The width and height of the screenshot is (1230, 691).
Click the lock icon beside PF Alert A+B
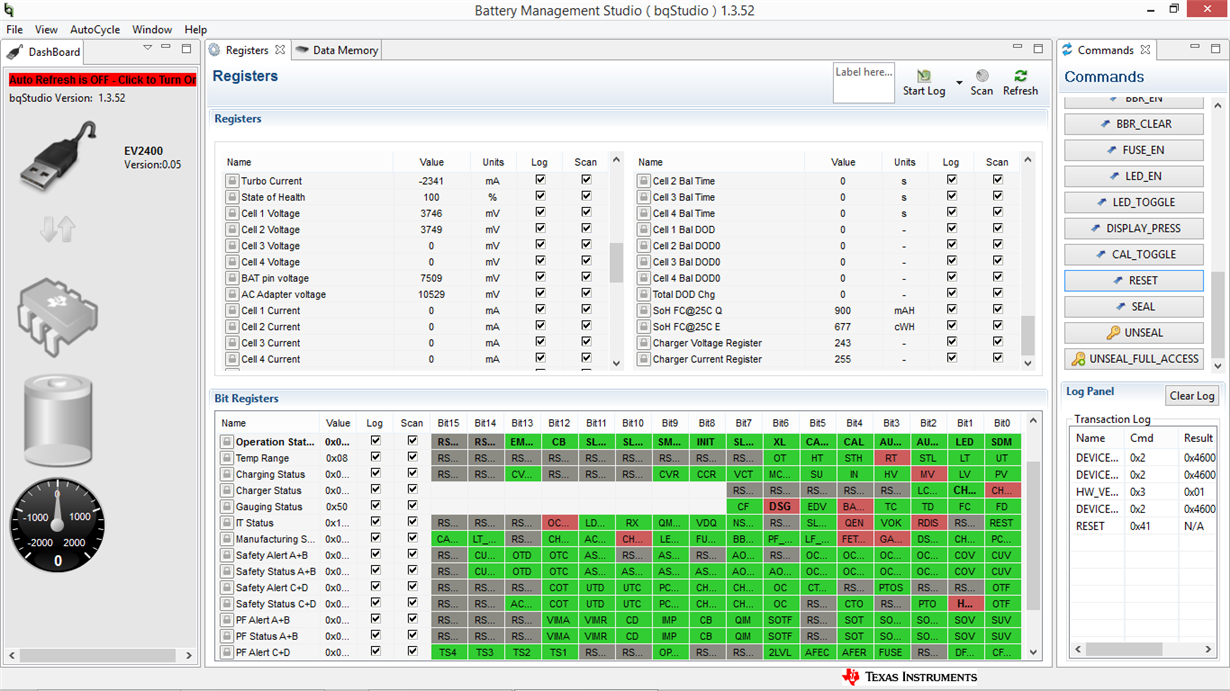(227, 620)
